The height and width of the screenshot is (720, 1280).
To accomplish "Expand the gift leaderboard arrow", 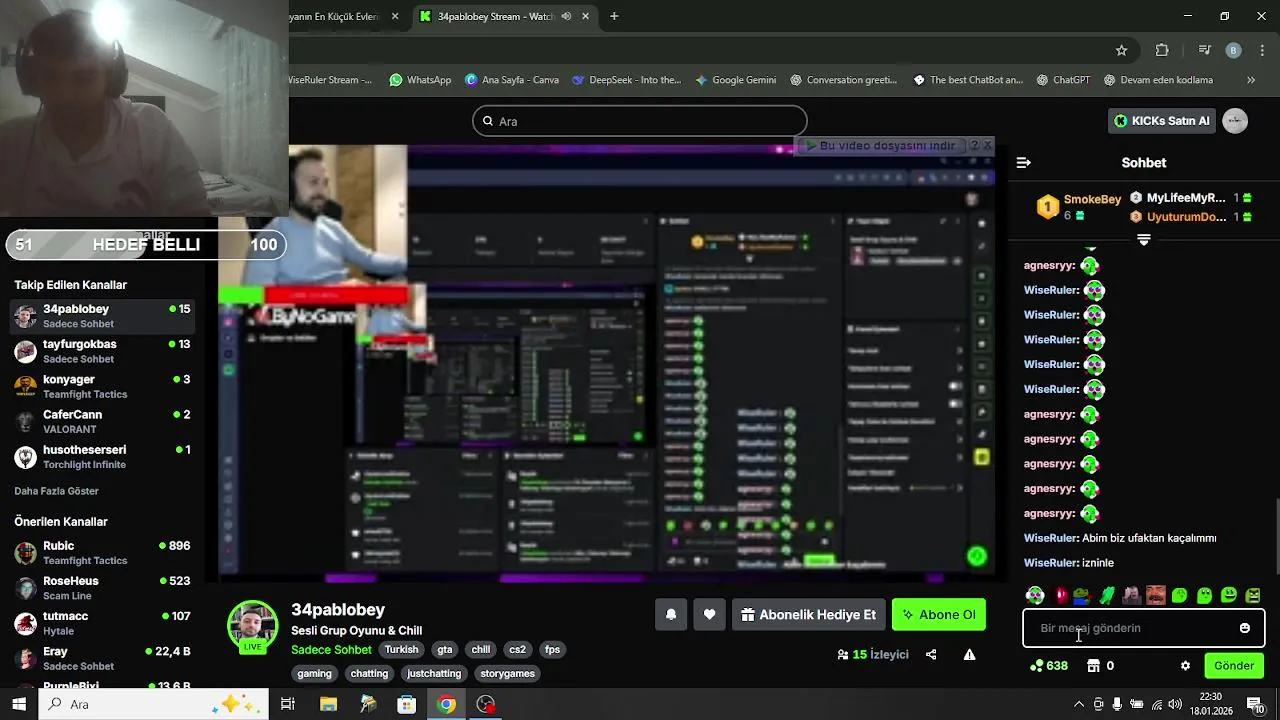I will point(1144,240).
